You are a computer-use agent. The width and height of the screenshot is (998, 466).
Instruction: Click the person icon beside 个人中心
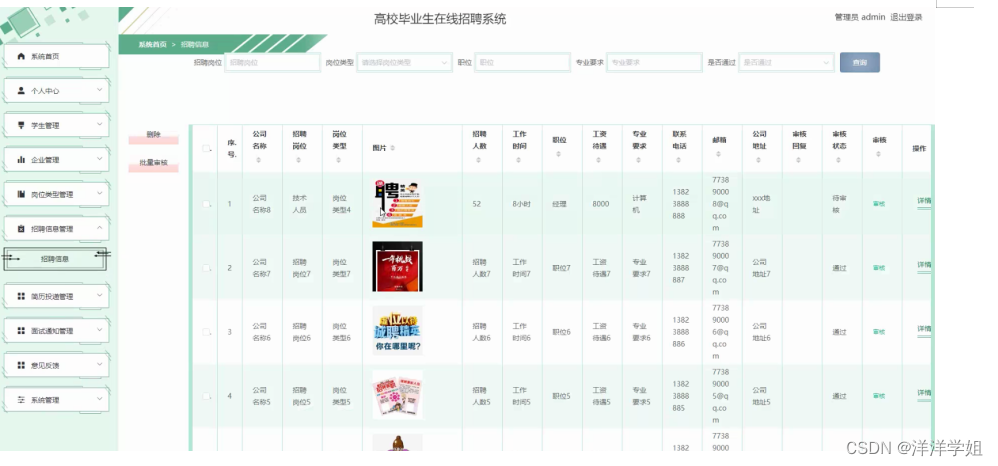[x=21, y=90]
